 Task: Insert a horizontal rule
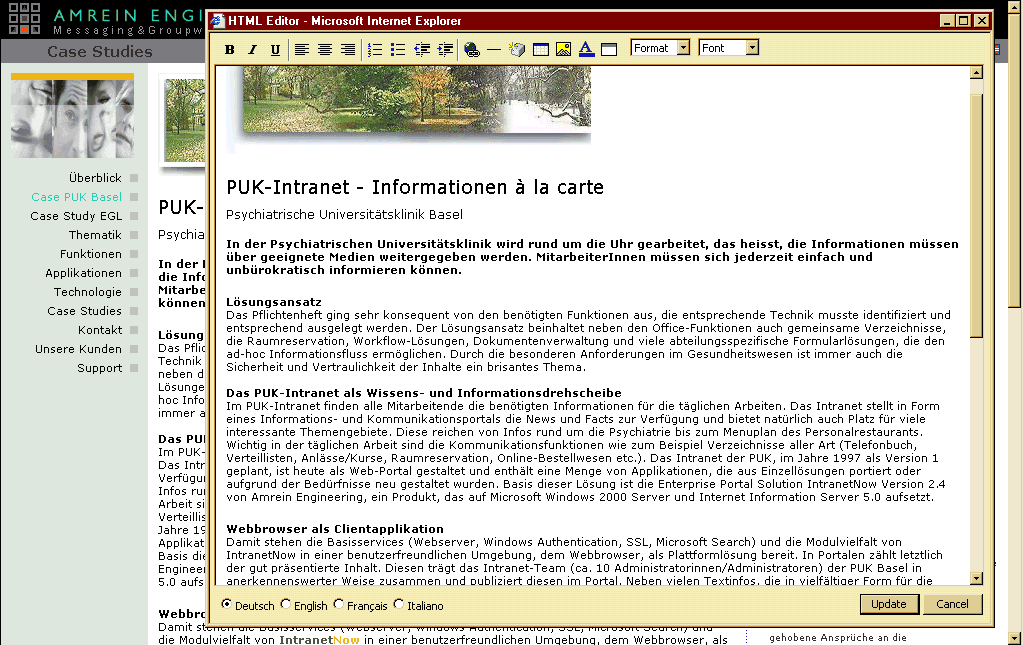pos(494,50)
